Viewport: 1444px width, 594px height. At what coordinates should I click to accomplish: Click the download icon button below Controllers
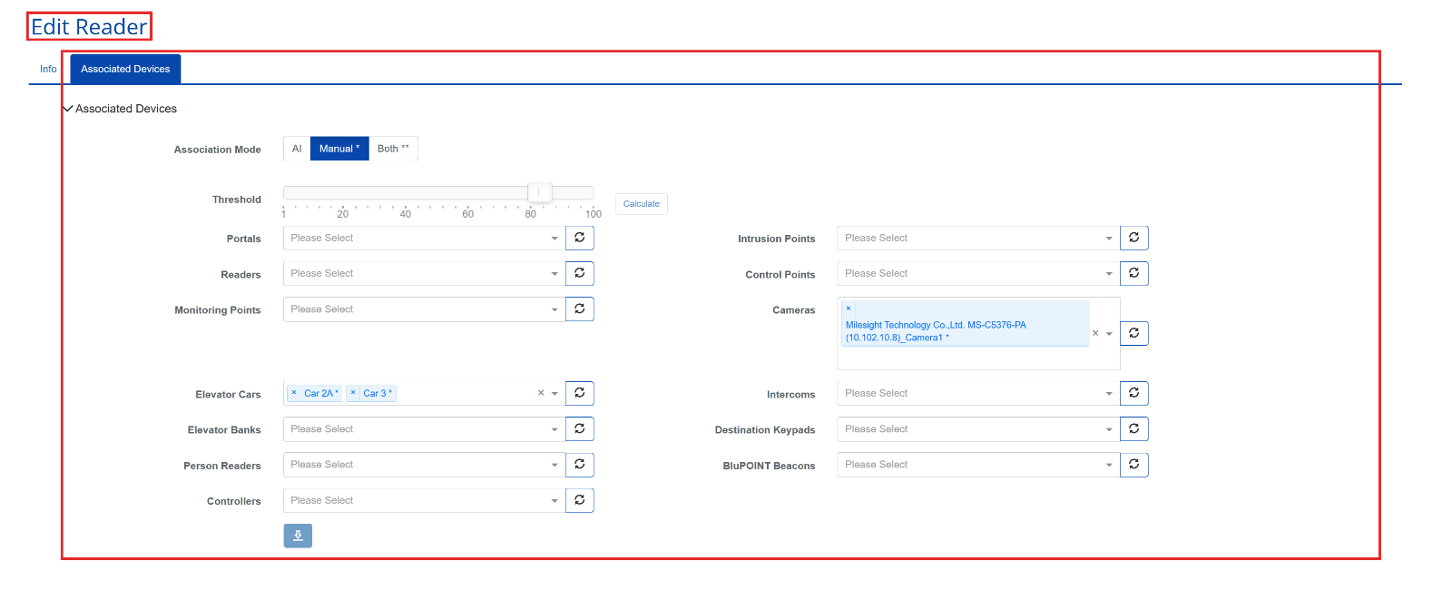(x=297, y=536)
